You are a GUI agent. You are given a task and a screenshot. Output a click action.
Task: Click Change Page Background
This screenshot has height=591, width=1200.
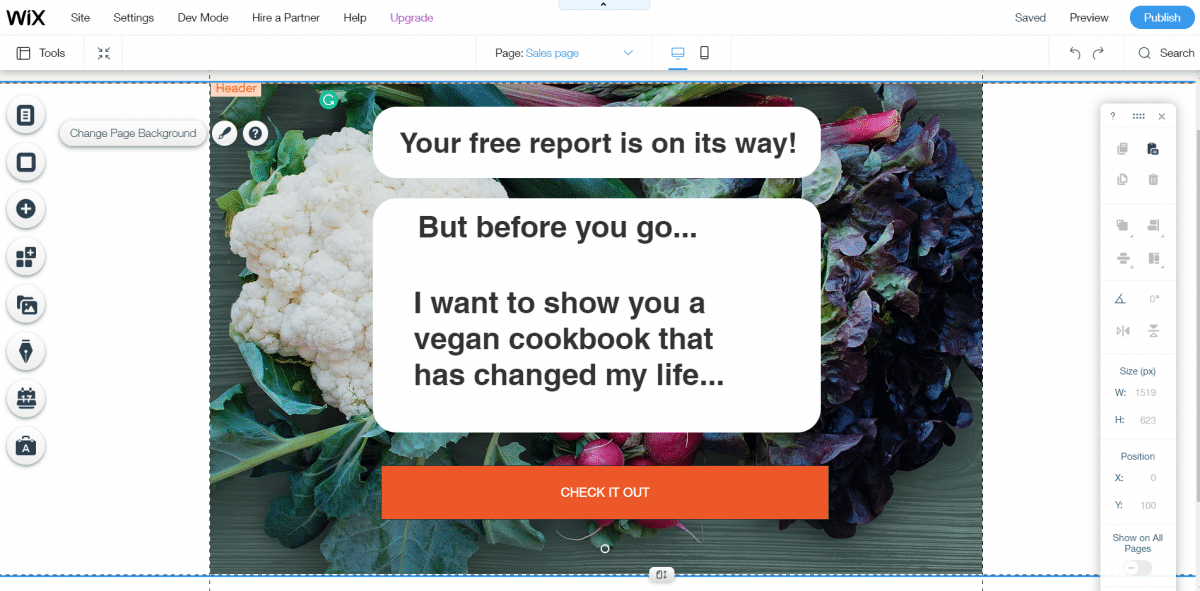coord(132,133)
